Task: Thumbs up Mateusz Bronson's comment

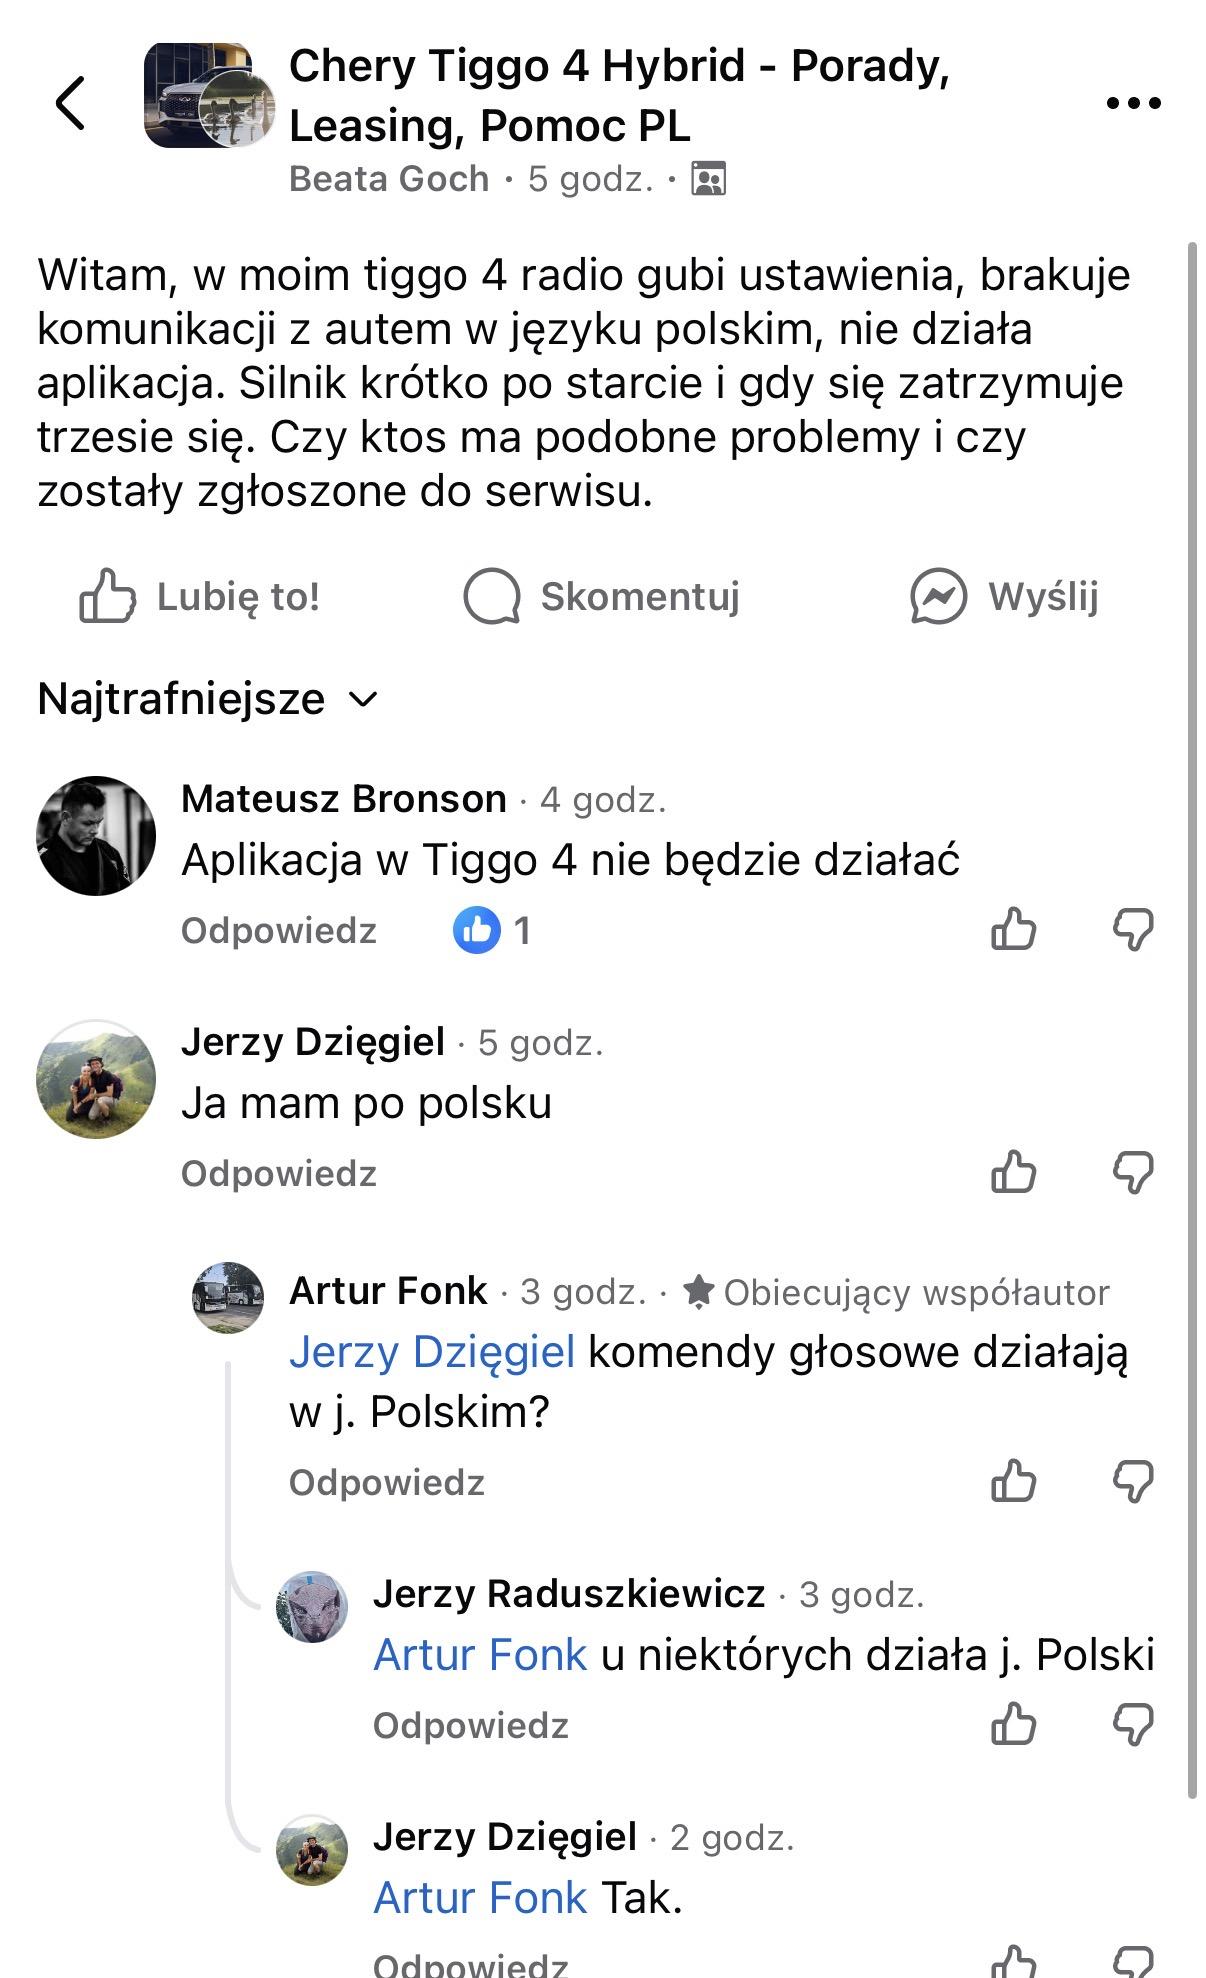Action: [1013, 930]
